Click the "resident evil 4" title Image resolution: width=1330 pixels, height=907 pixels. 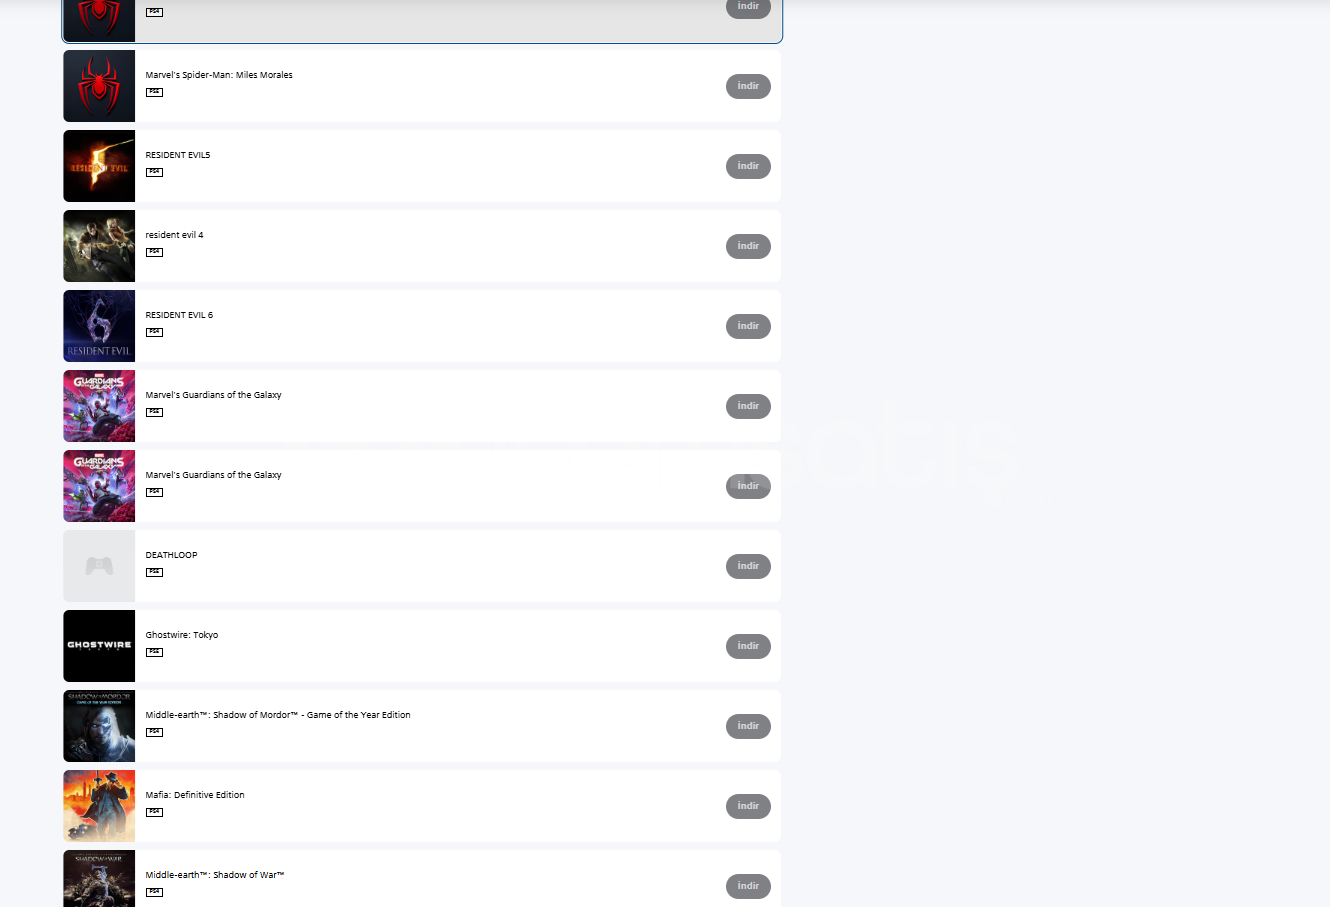174,235
